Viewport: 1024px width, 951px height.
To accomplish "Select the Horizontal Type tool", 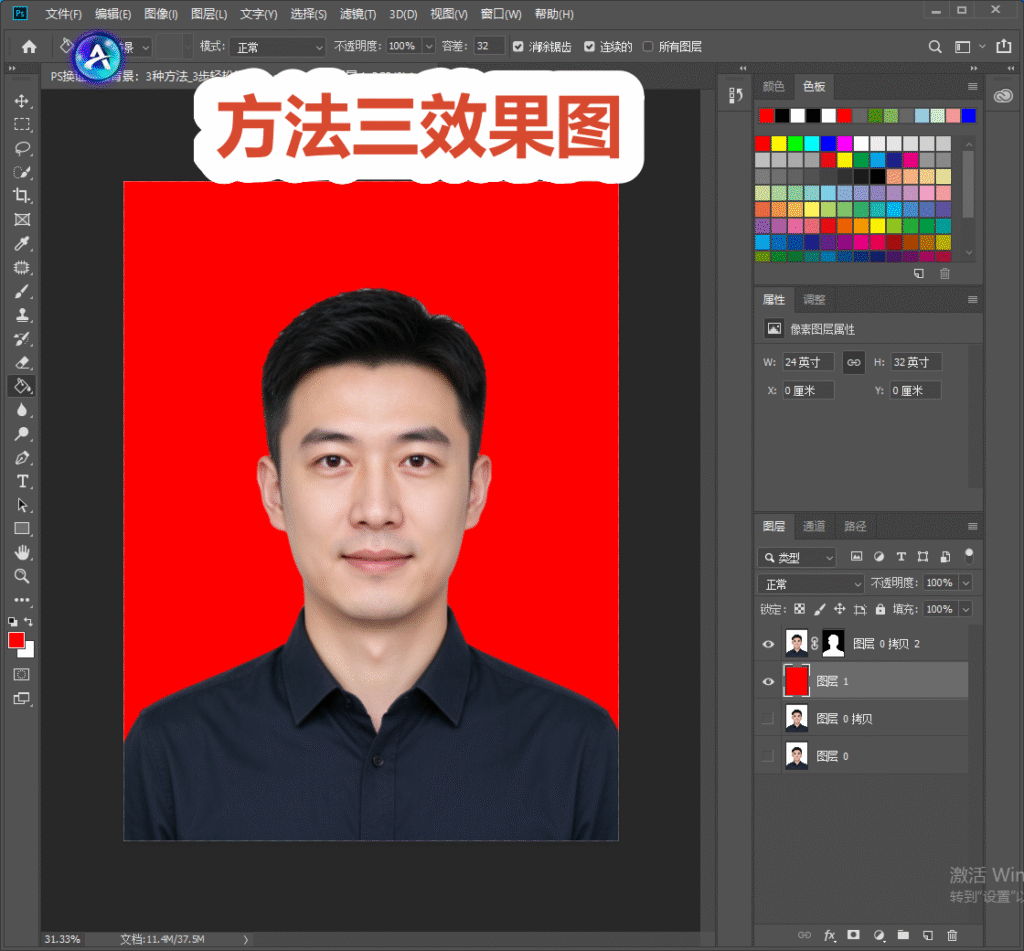I will click(22, 481).
